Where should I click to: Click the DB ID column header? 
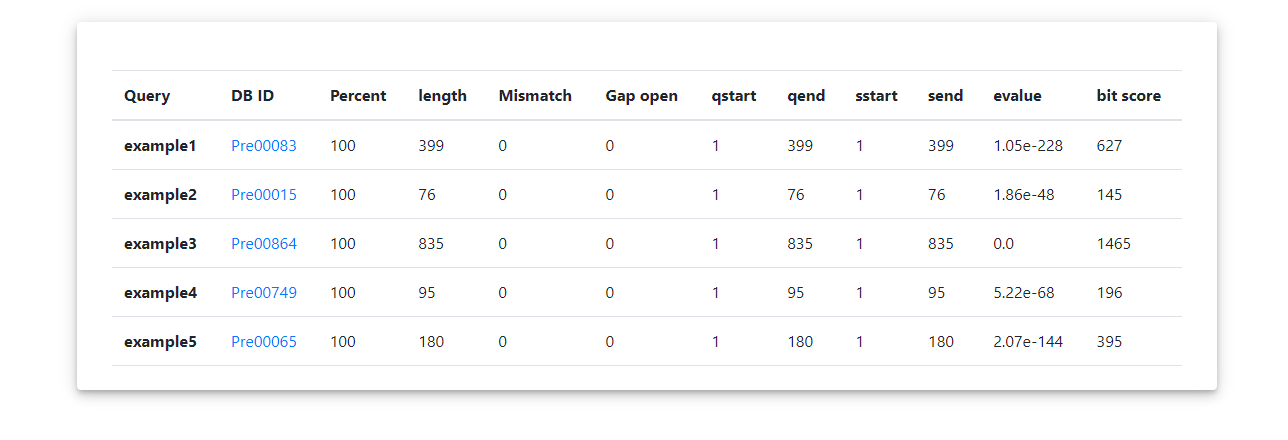(252, 96)
